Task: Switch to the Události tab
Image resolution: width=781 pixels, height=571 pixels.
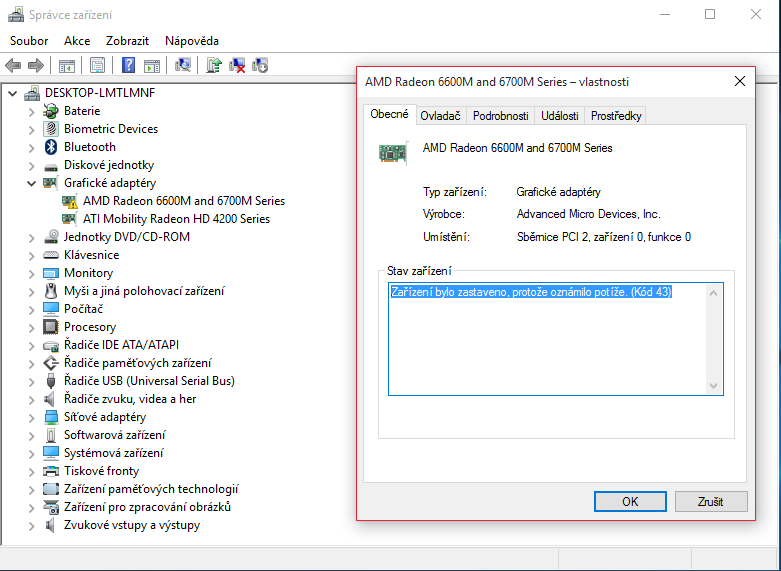Action: pyautogui.click(x=559, y=116)
